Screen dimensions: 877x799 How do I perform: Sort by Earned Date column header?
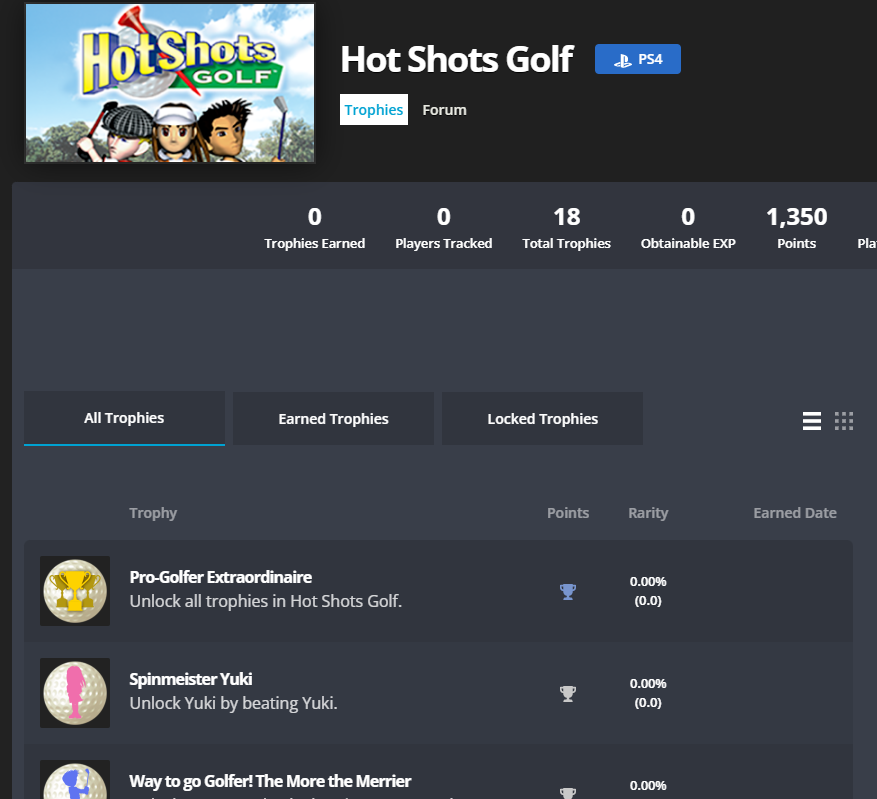click(x=795, y=513)
